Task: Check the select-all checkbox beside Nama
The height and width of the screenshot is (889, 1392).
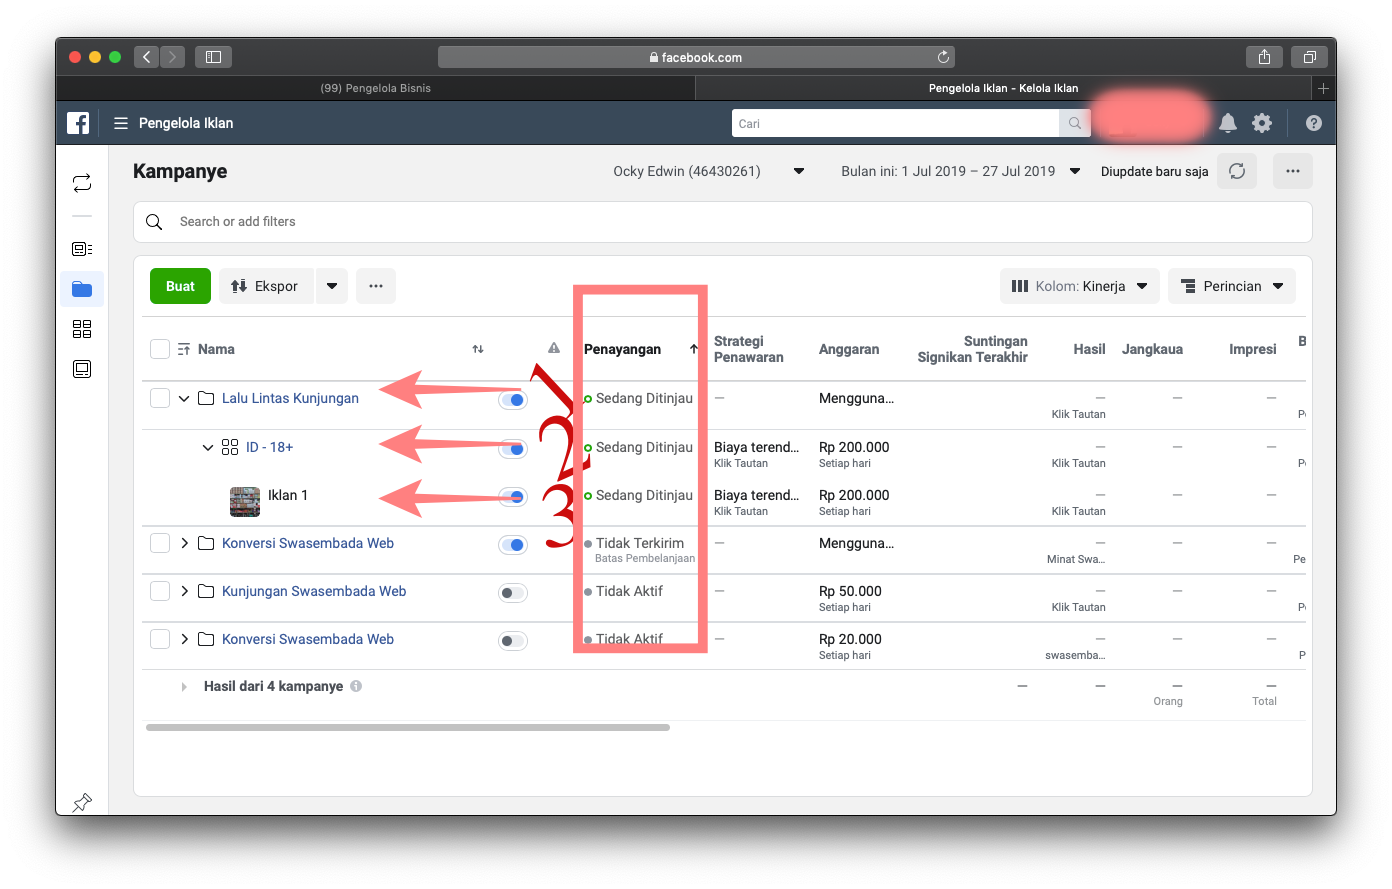Action: [160, 349]
